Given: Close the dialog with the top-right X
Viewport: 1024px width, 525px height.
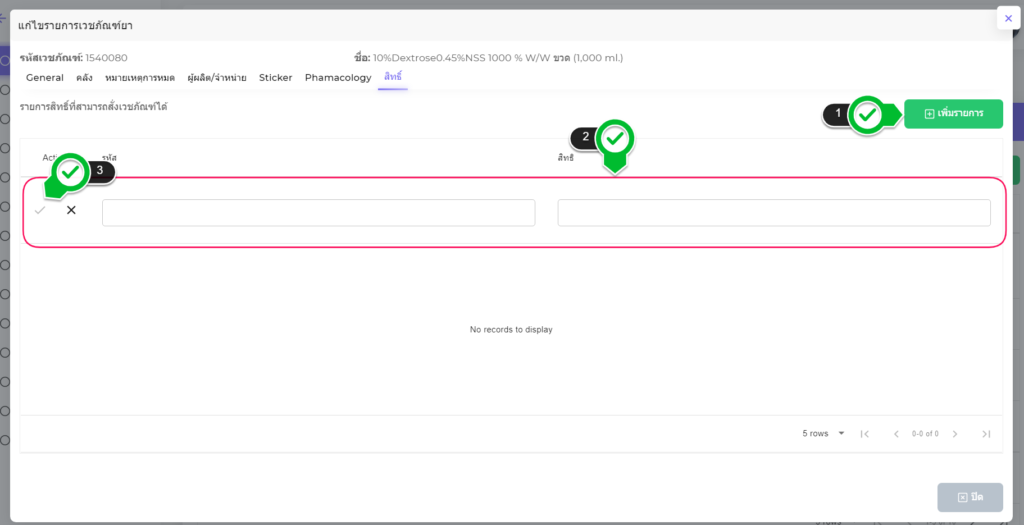Looking at the screenshot, I should [1008, 18].
